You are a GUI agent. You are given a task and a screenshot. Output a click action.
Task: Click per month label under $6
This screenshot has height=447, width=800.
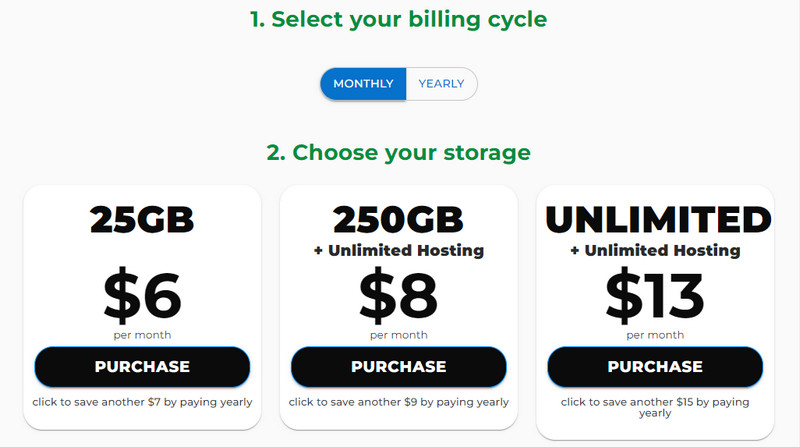pos(142,334)
